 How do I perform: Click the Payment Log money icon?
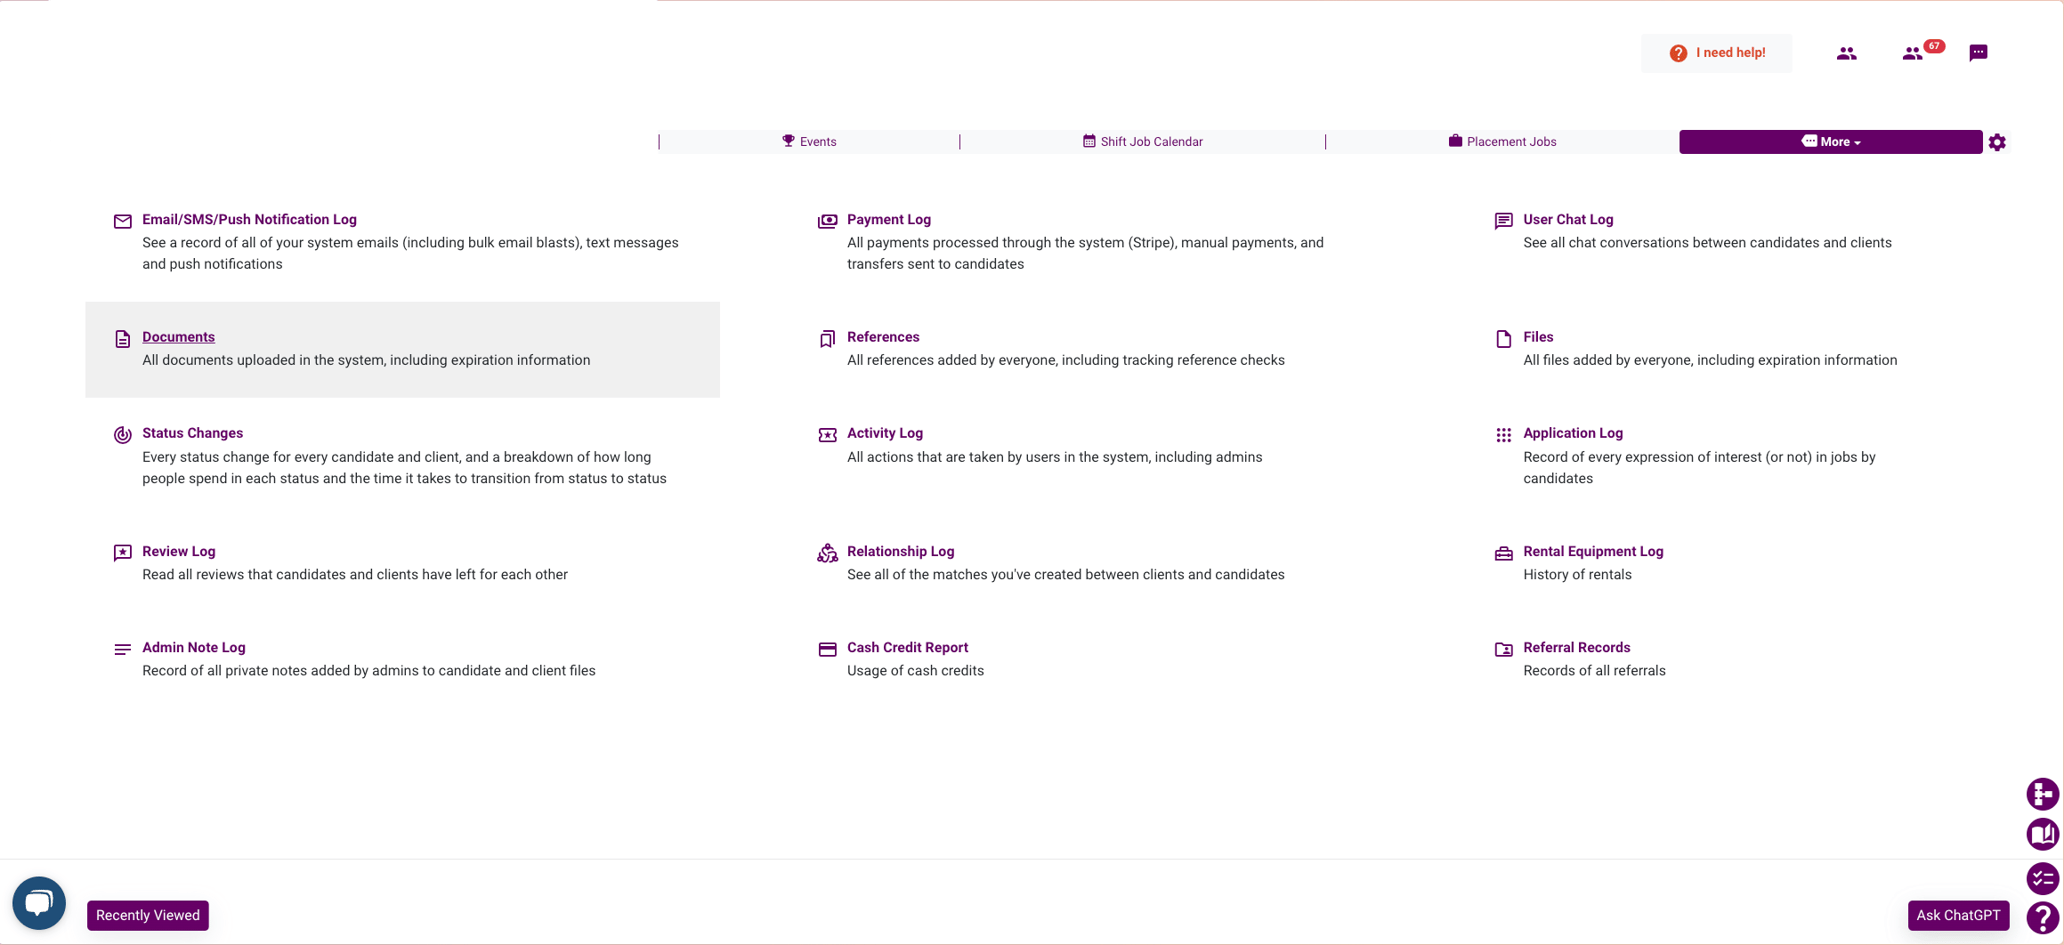coord(827,221)
